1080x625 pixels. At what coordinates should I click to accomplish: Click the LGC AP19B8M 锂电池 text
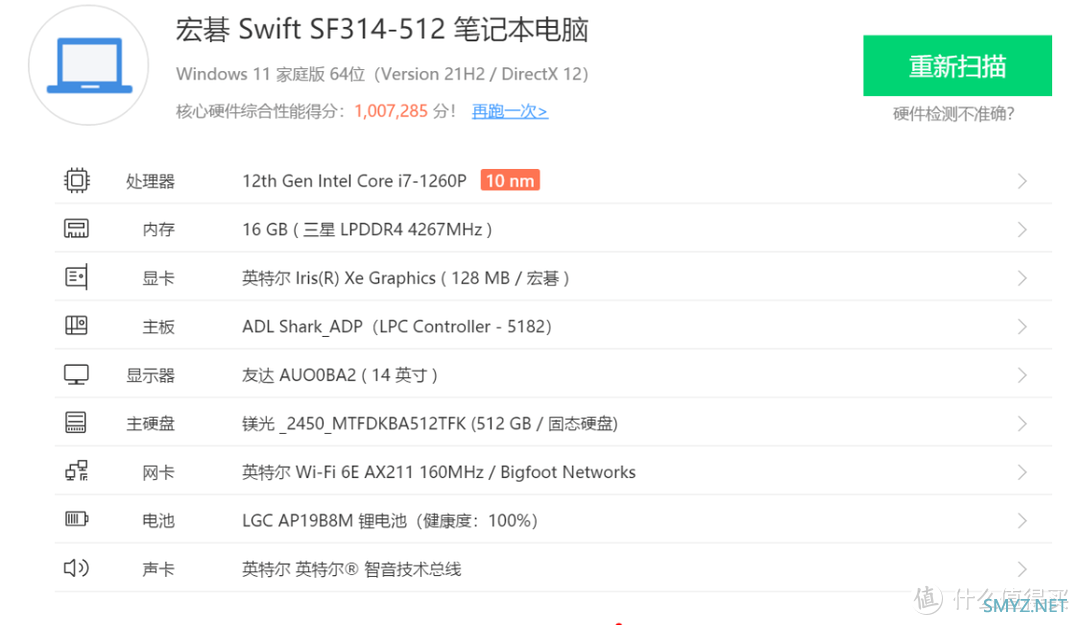[390, 521]
